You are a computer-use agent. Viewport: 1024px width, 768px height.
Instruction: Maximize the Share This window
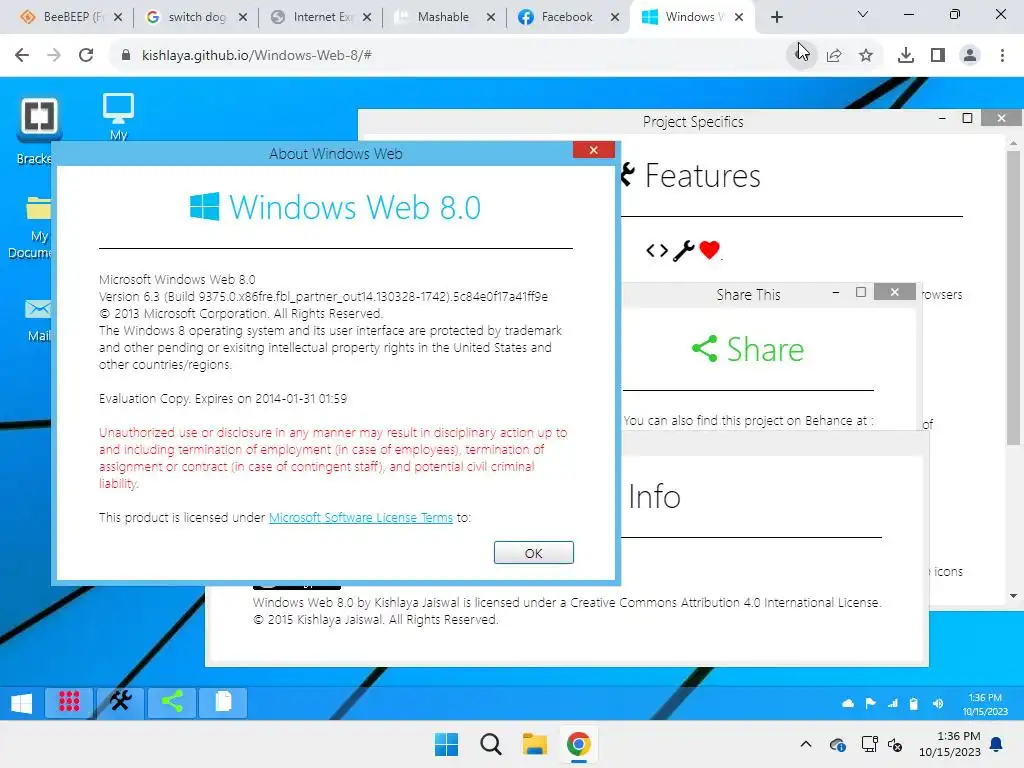(861, 293)
